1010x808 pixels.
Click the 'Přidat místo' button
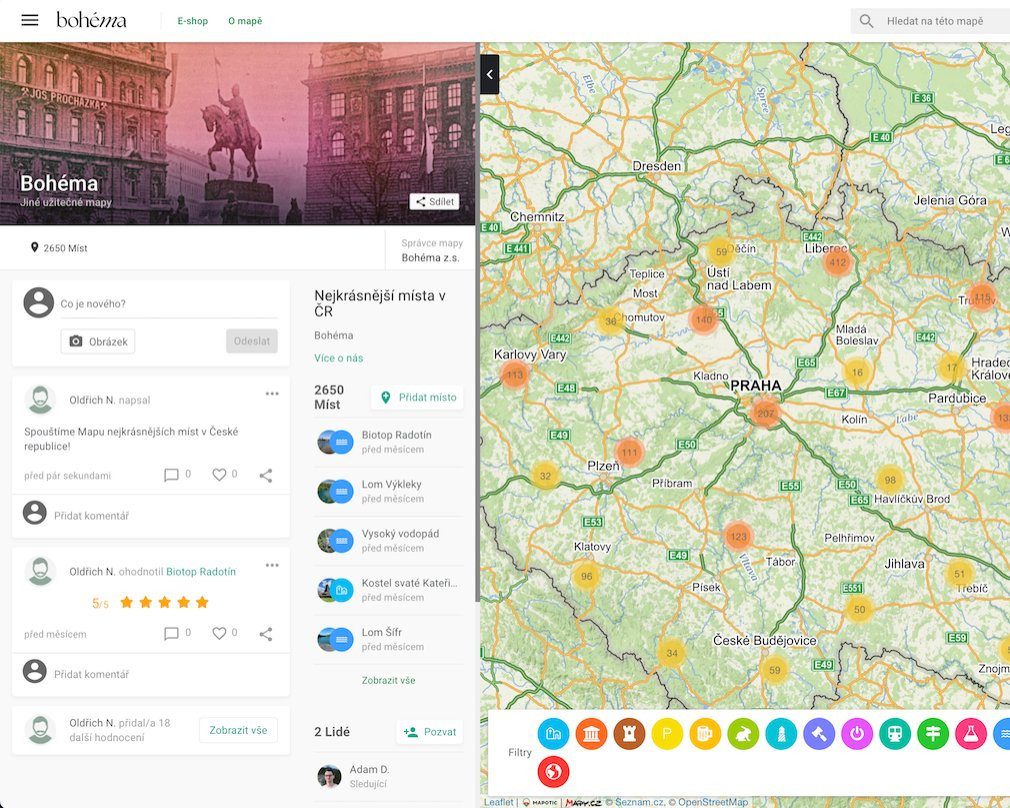418,397
